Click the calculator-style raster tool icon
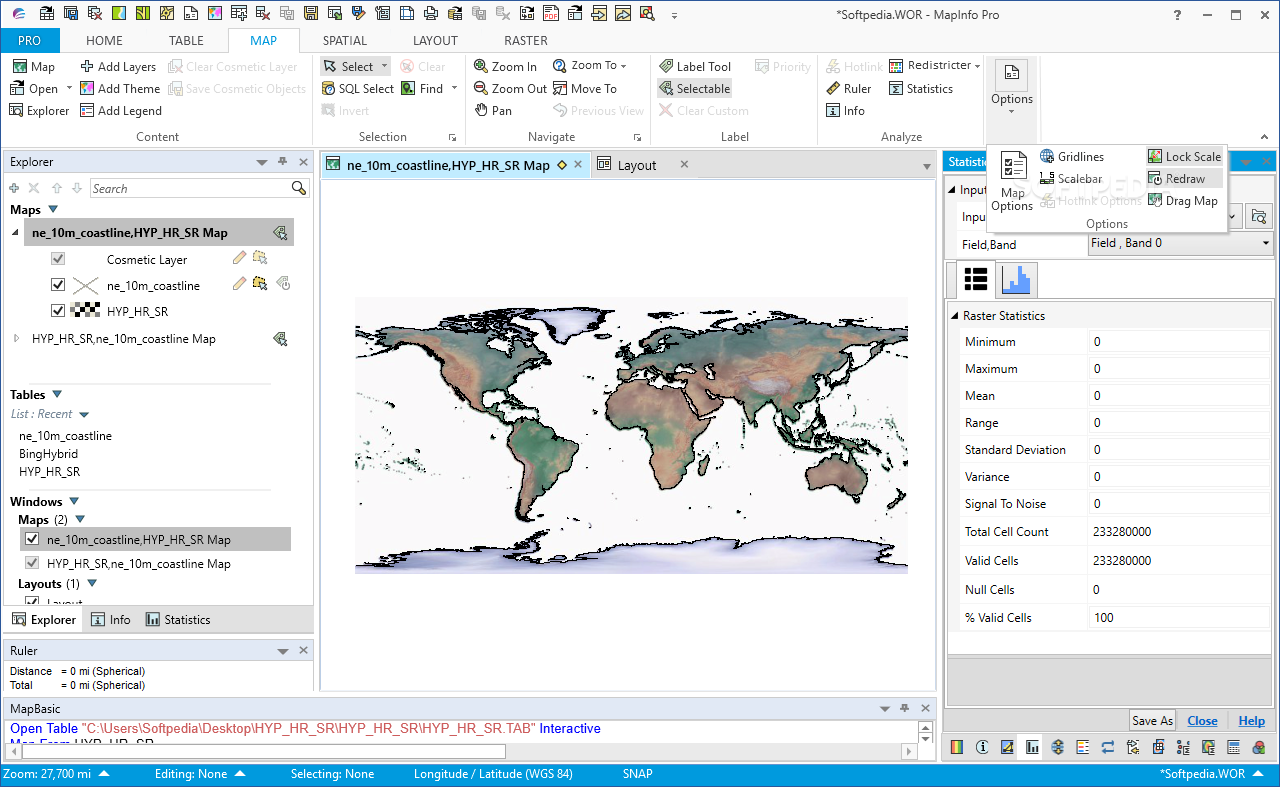 1234,747
